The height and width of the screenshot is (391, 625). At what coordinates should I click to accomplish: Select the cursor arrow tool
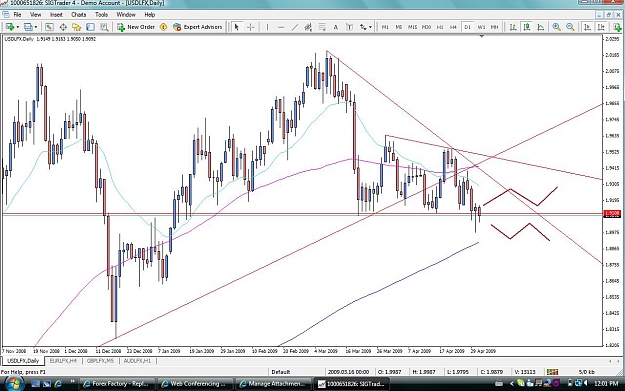click(x=237, y=27)
